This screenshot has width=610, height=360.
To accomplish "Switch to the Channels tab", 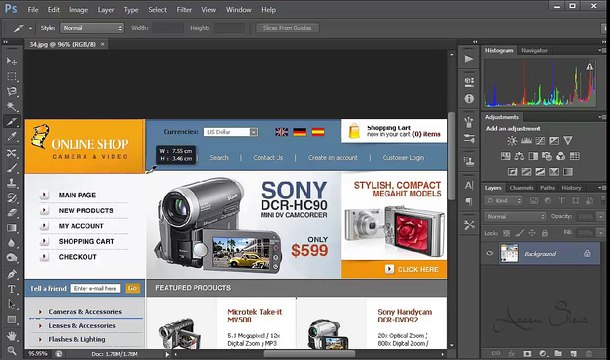I will pos(521,188).
